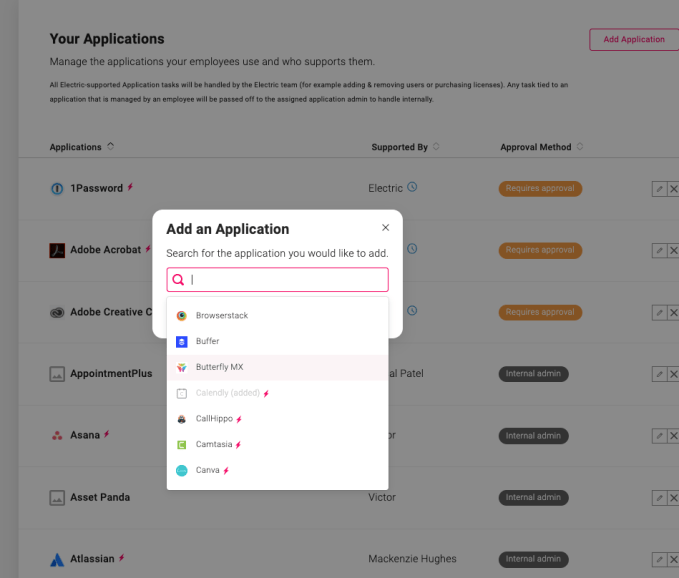Focus the application search field

(x=285, y=280)
